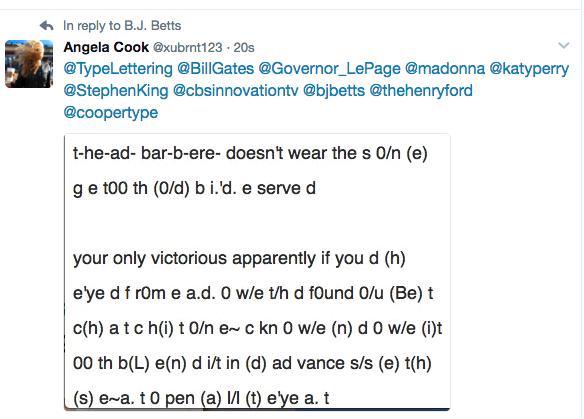
Task: Open Angela Cook's profile avatar
Action: click(29, 64)
